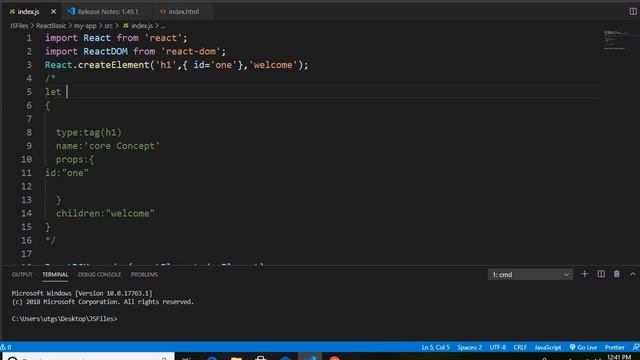Click index.js in the breadcrumb path
The height and width of the screenshot is (360, 640).
(x=138, y=26)
